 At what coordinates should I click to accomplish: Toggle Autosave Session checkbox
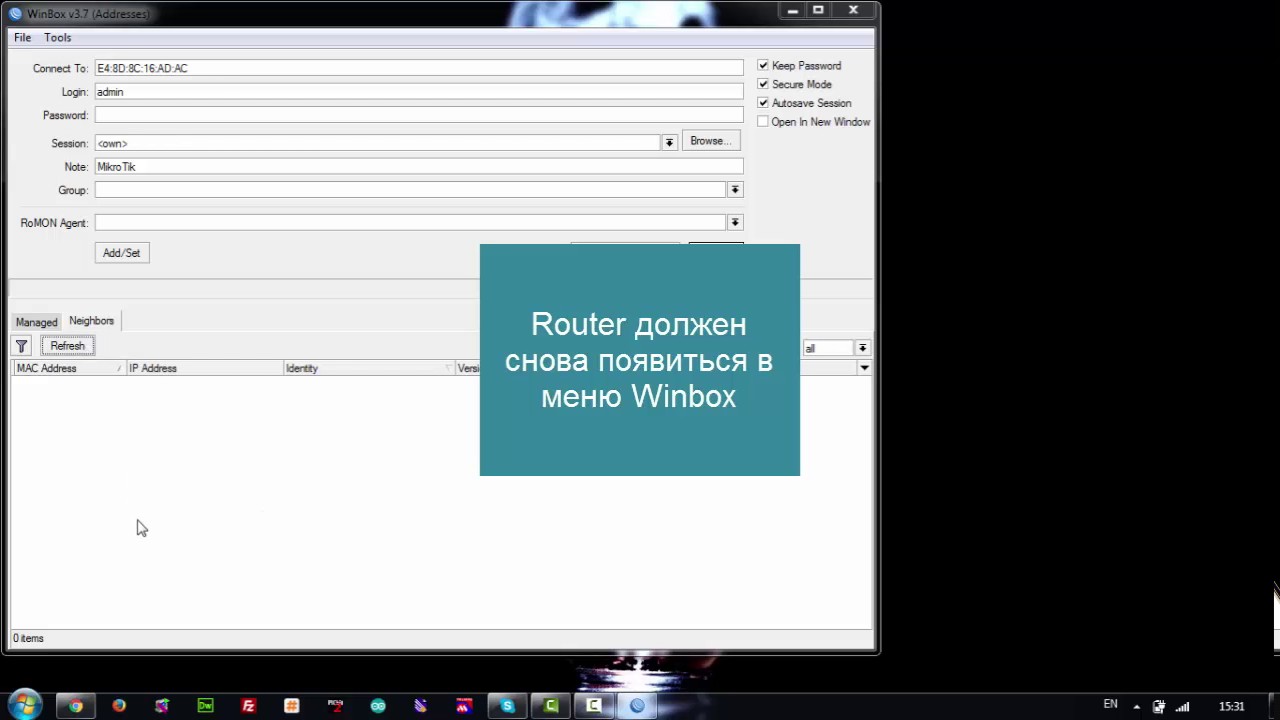[x=763, y=103]
